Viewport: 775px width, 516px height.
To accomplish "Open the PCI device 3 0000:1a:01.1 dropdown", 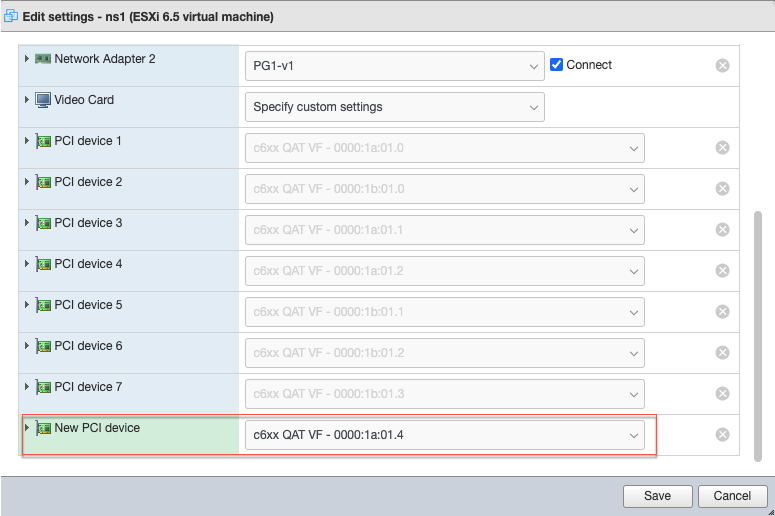I will click(x=444, y=230).
